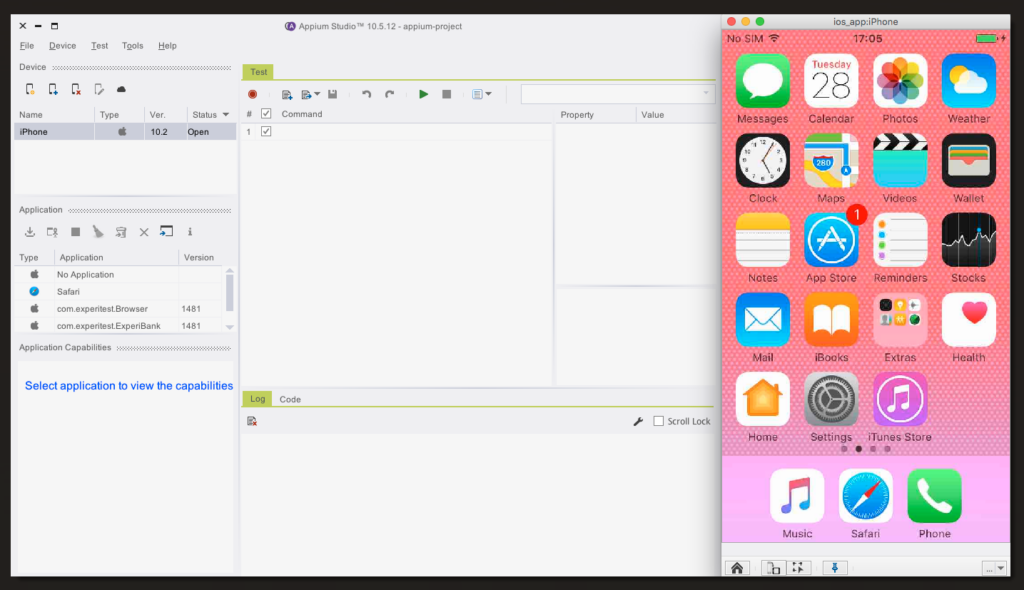The image size is (1024, 590).
Task: Click the clear application data broom icon
Action: (98, 232)
